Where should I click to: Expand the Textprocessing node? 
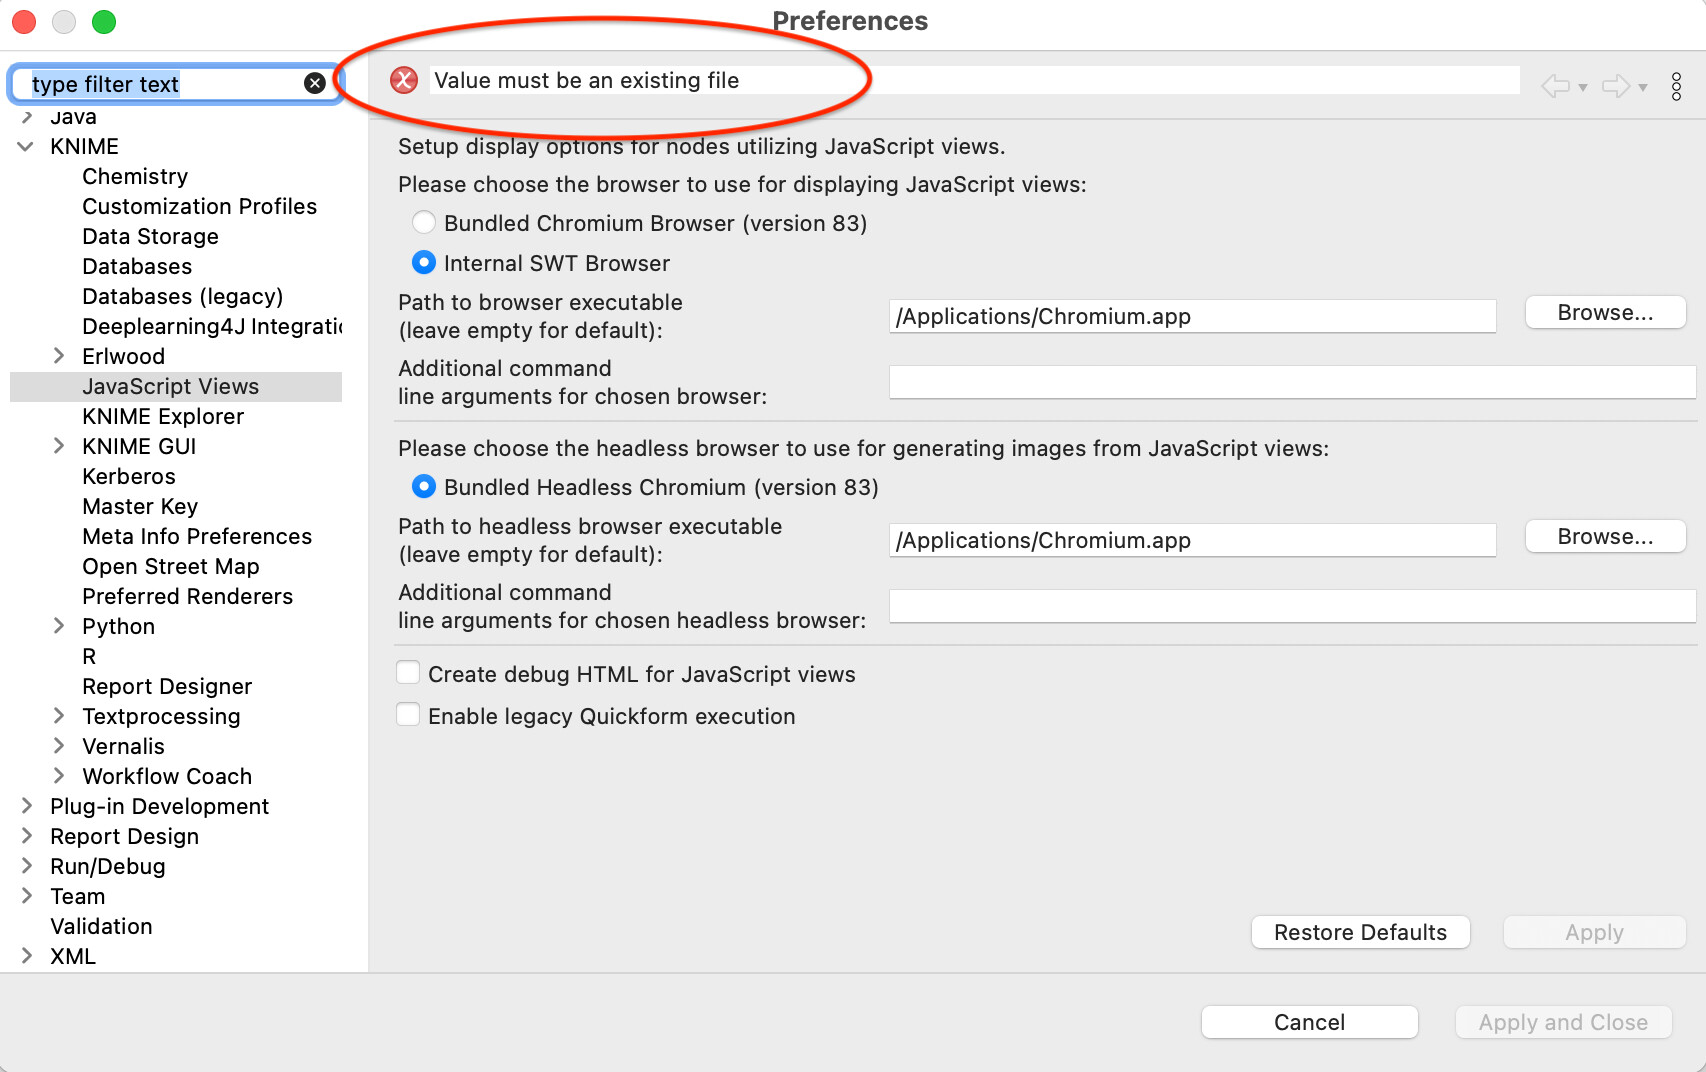click(x=59, y=715)
